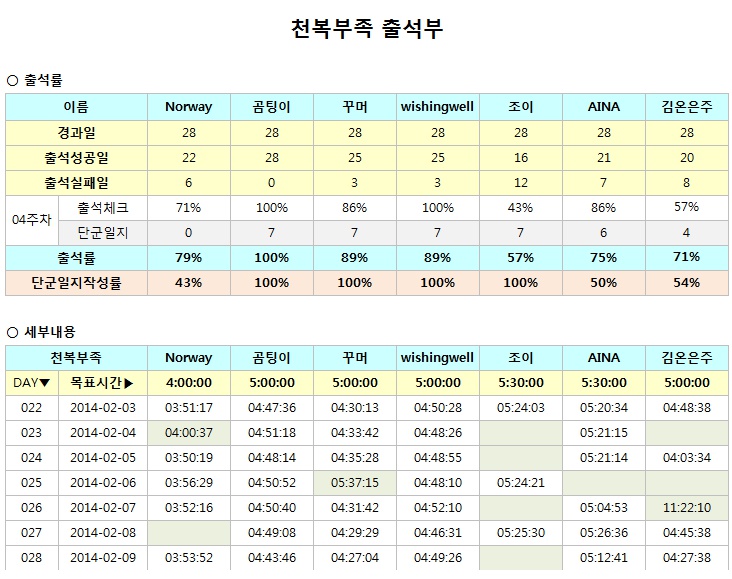
Task: Click the DAY▼ header cell
Action: pos(32,383)
